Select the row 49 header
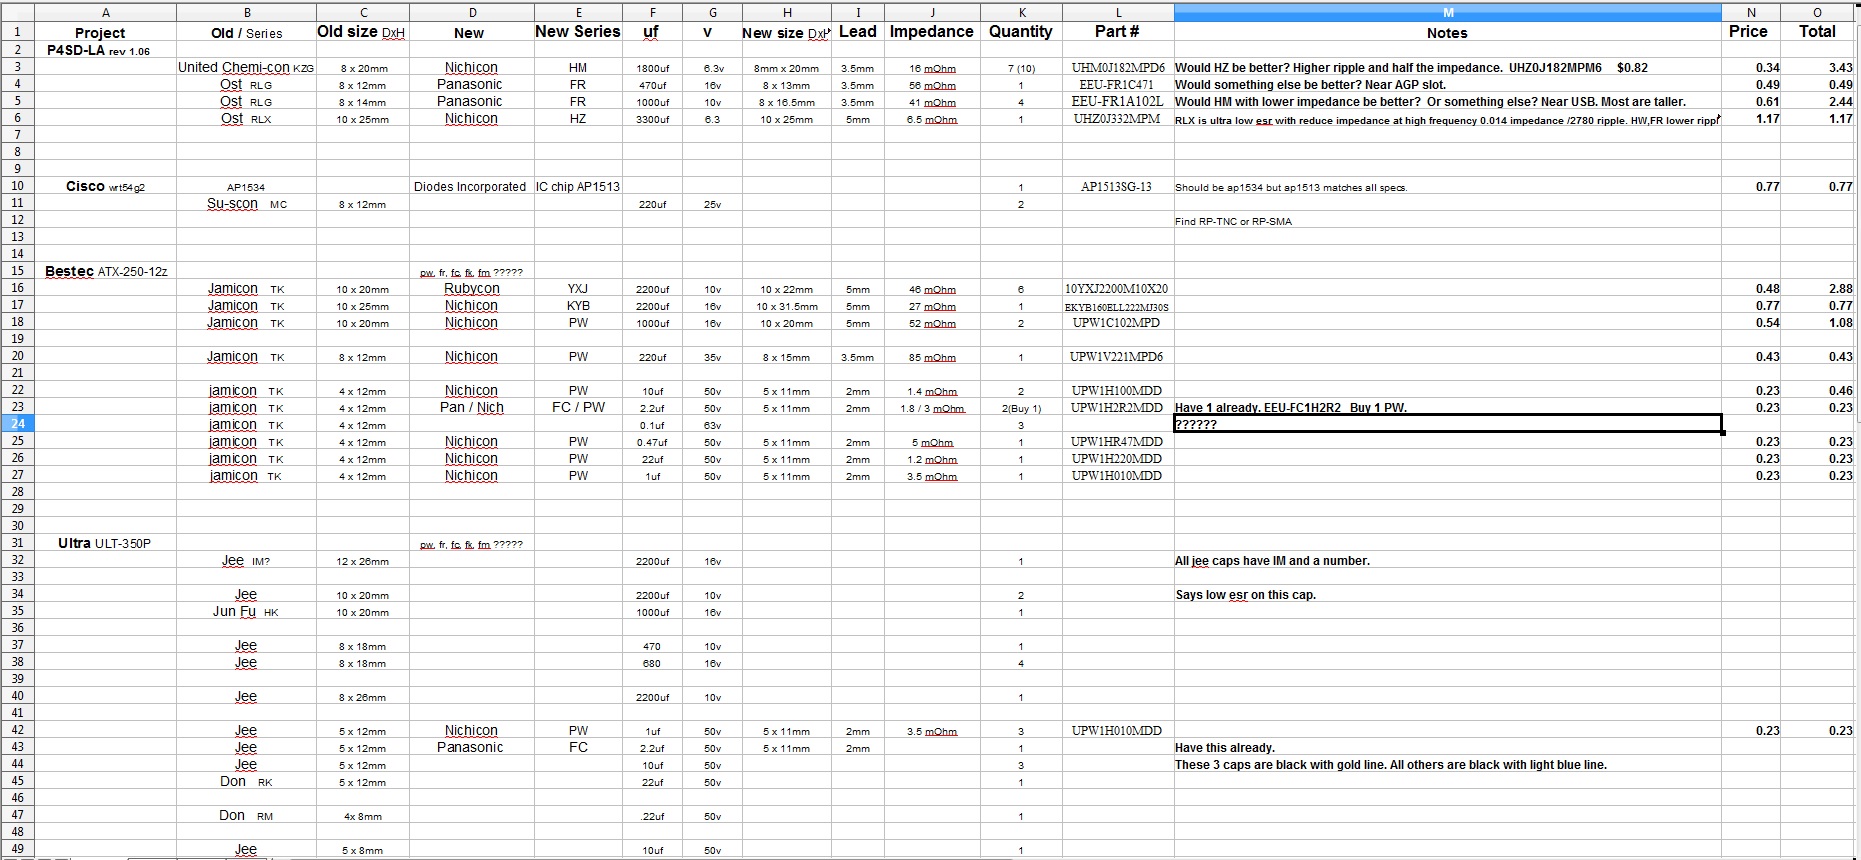 point(17,849)
